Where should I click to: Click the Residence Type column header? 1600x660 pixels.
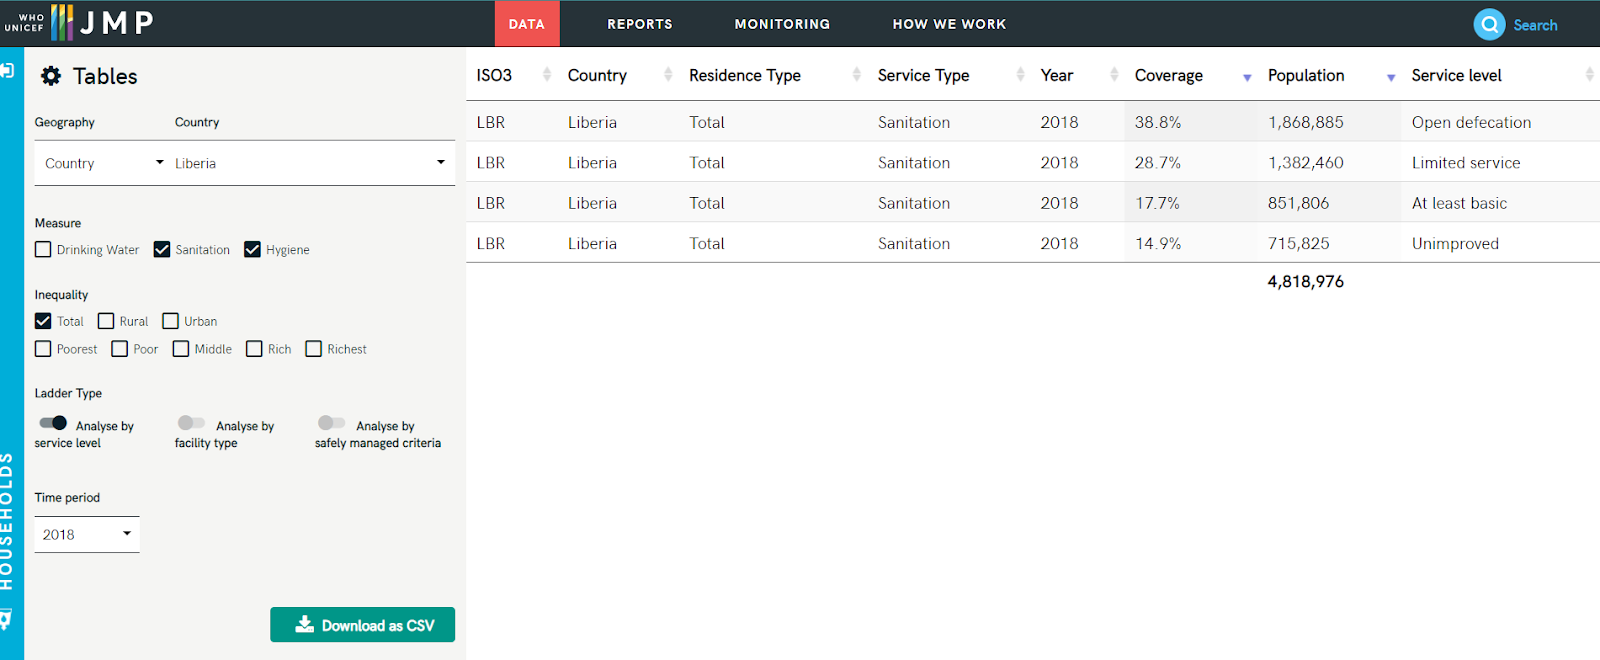coord(745,75)
